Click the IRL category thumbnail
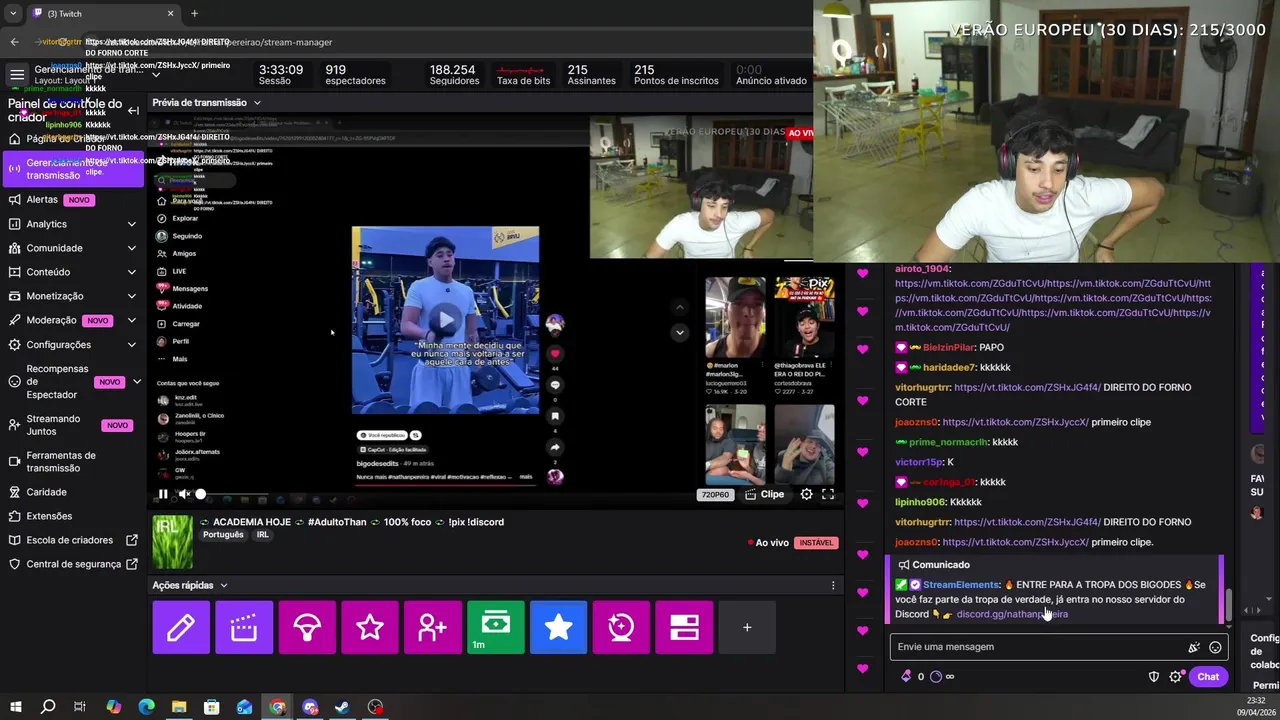1280x720 pixels. [172, 543]
